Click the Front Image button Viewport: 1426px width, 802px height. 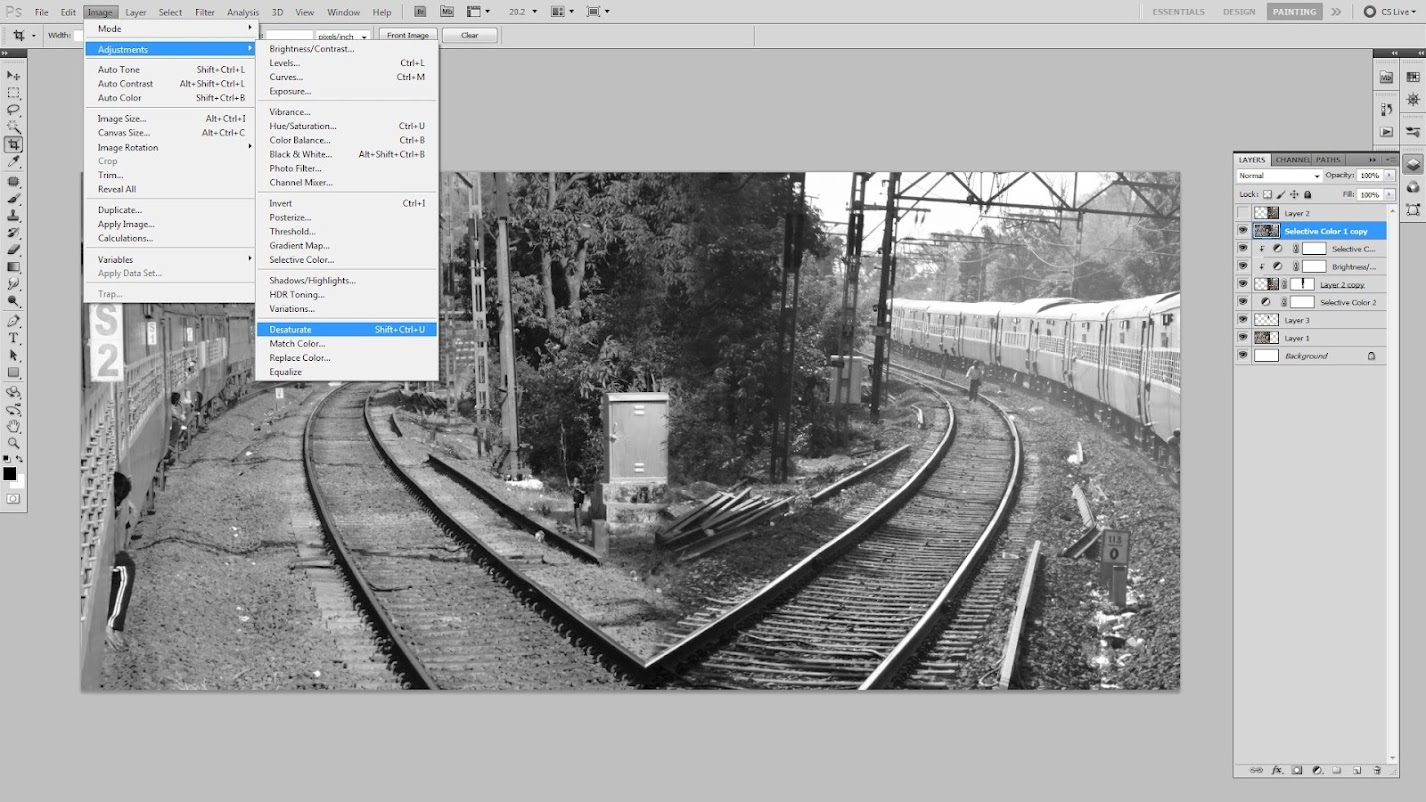pyautogui.click(x=407, y=35)
